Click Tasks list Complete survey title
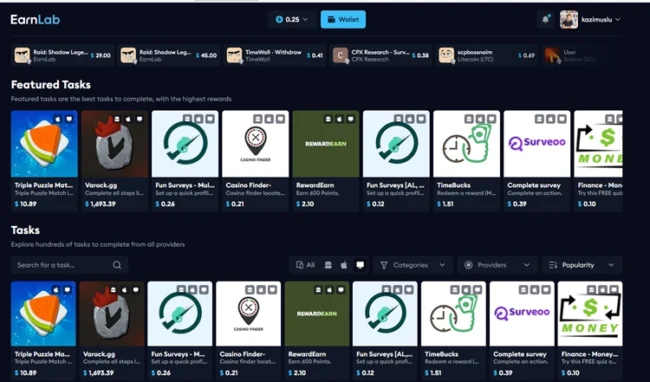Screen dimensions: 650x382 coord(520,354)
